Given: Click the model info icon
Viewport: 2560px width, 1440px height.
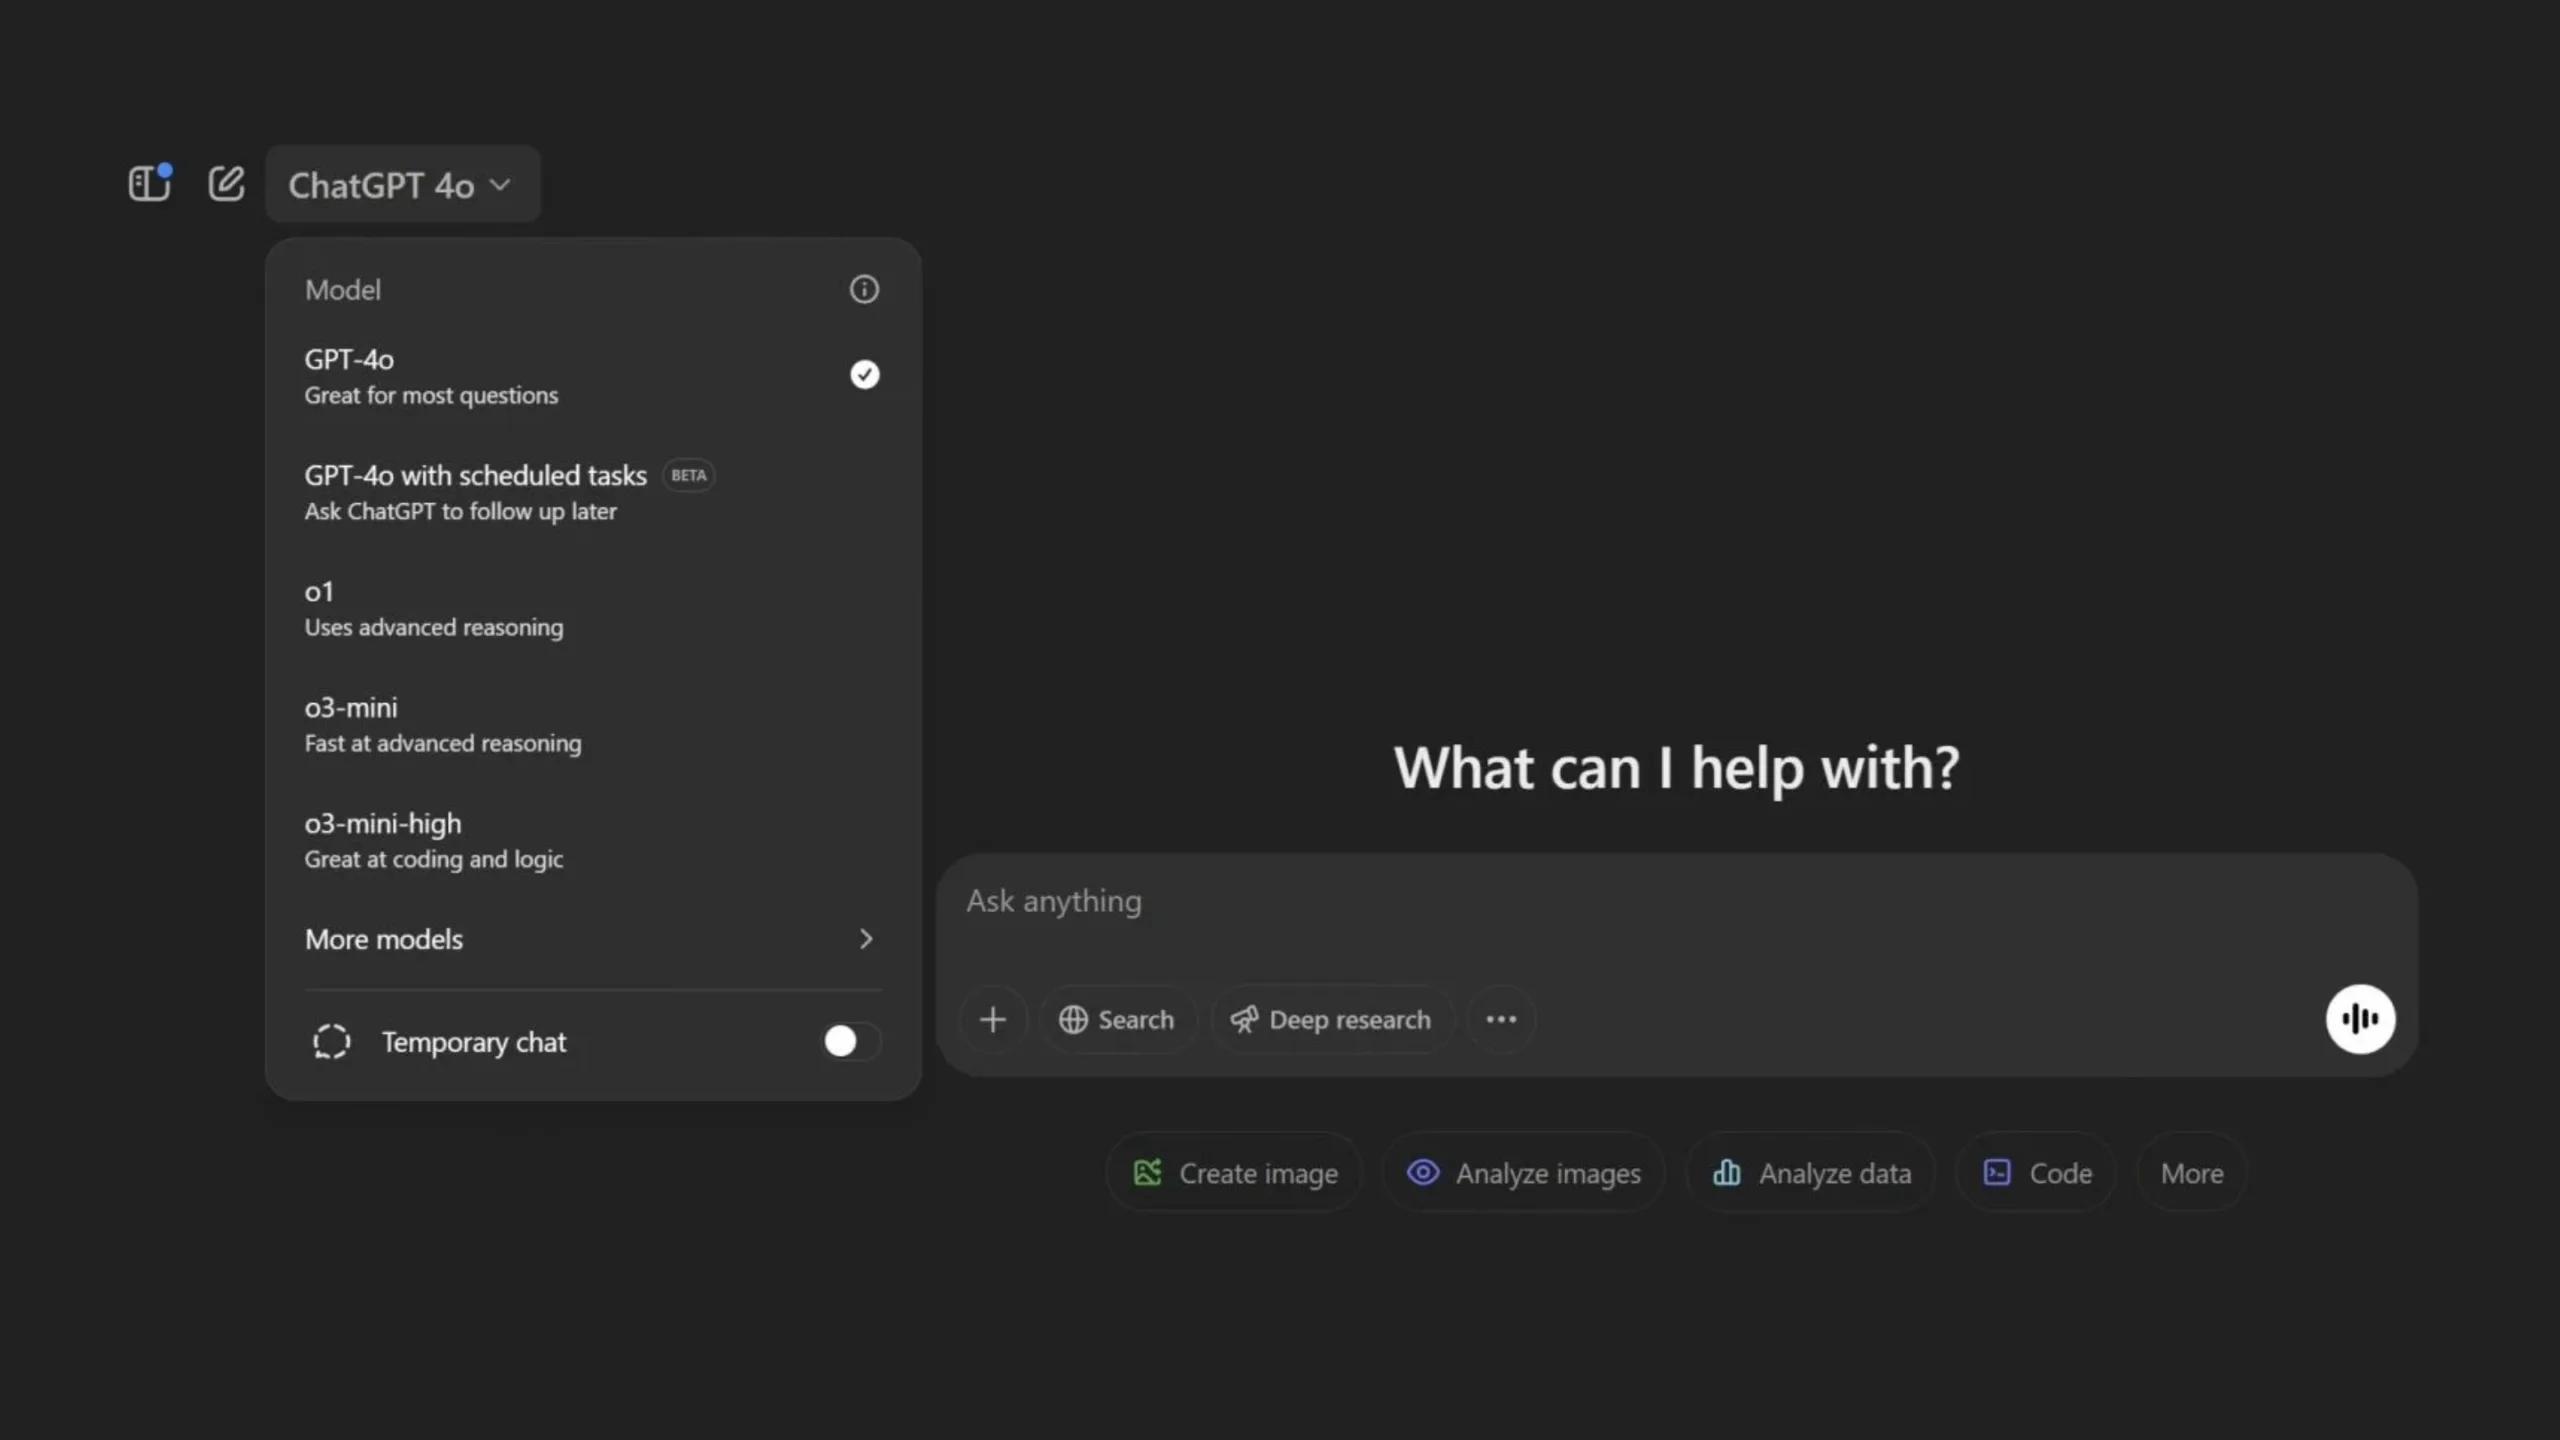Looking at the screenshot, I should tap(864, 290).
